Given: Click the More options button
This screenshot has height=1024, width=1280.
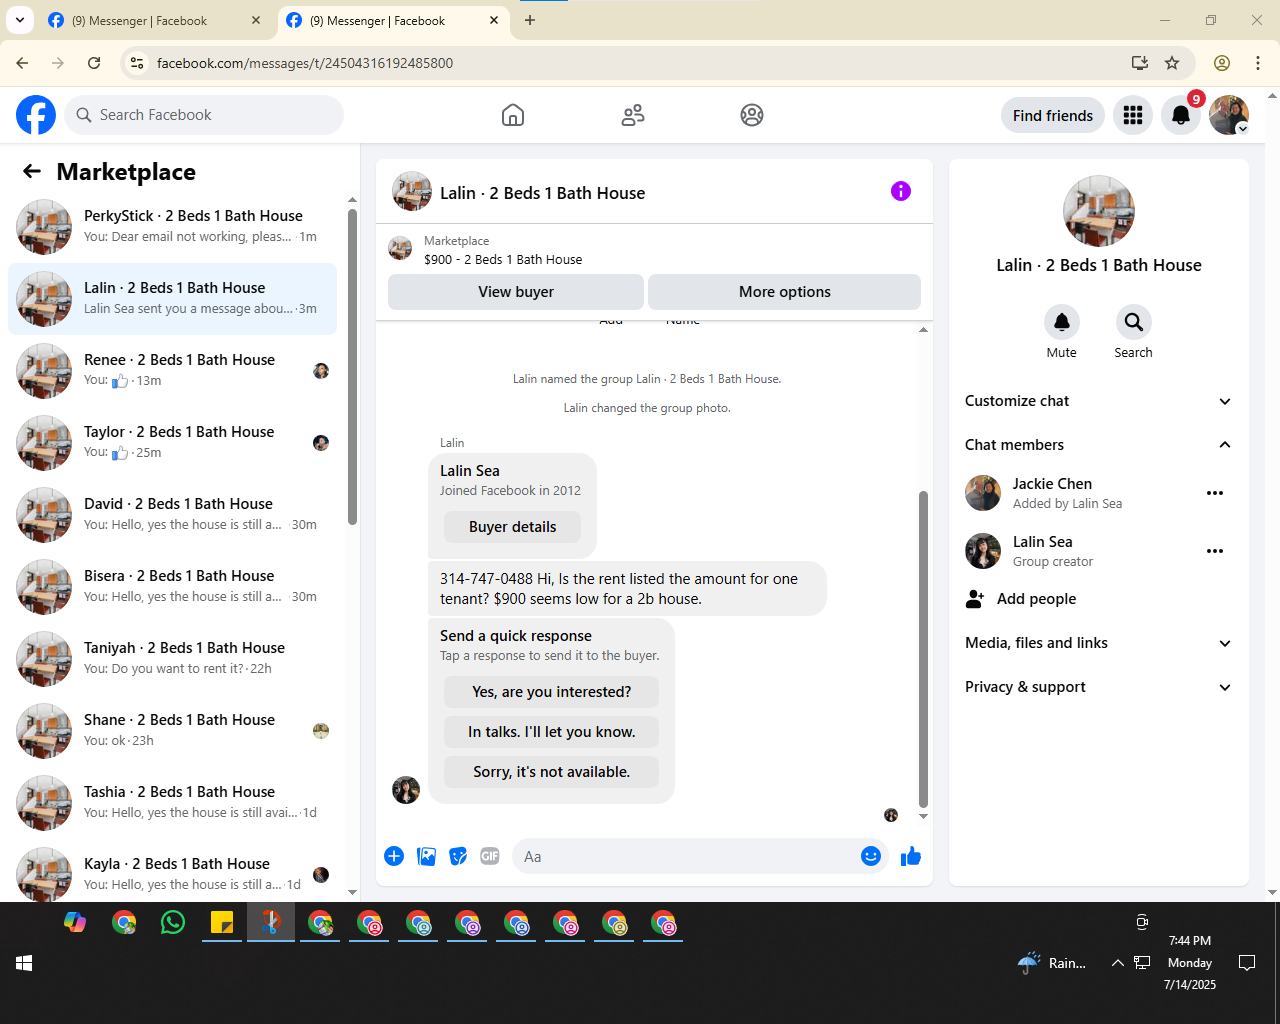Looking at the screenshot, I should pyautogui.click(x=784, y=292).
